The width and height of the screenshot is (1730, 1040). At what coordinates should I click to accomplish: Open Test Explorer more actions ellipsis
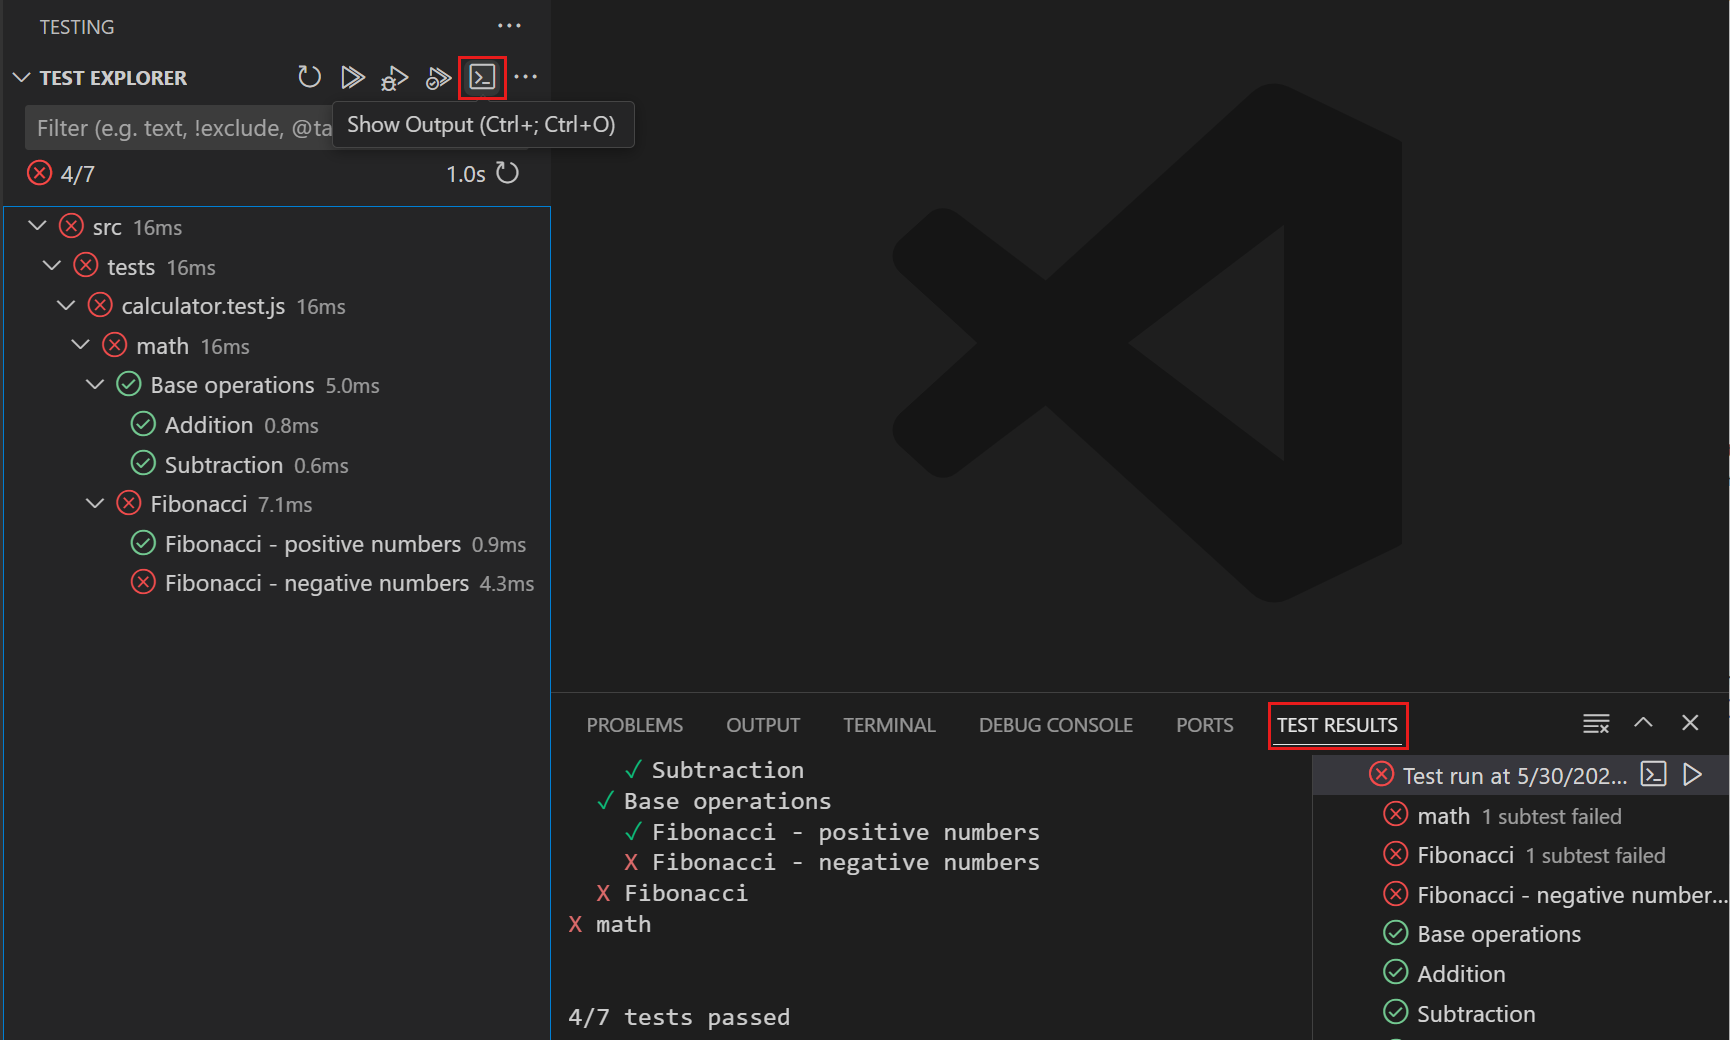coord(526,77)
